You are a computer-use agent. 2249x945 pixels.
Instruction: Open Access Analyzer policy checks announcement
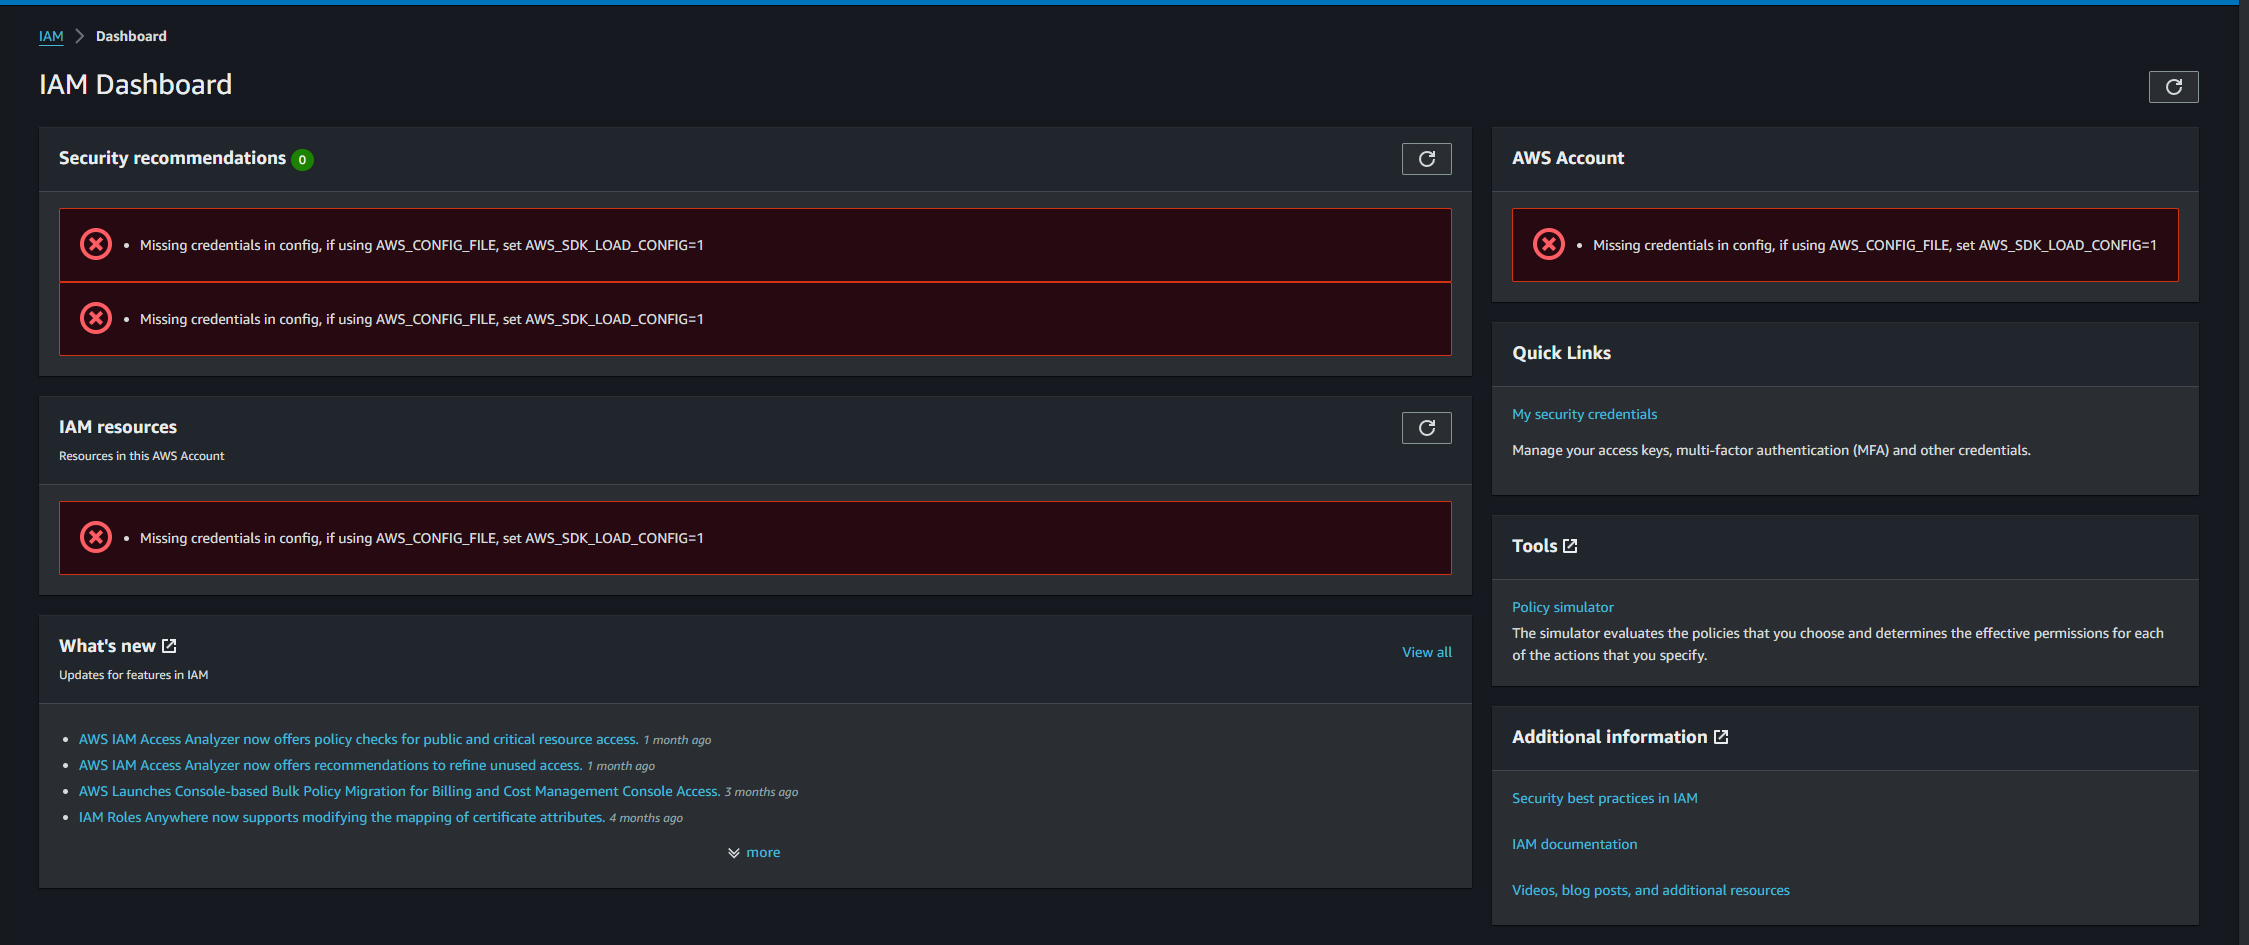[x=358, y=739]
